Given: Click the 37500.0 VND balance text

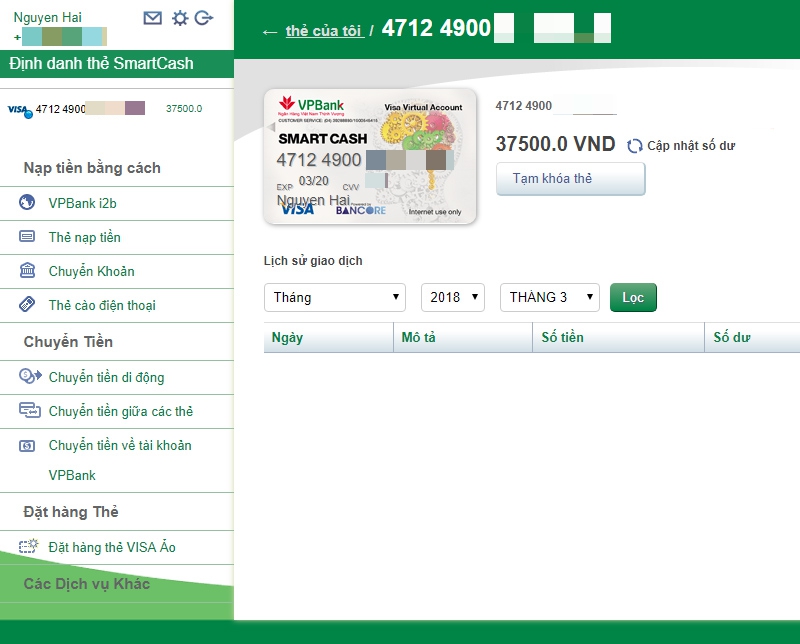Looking at the screenshot, I should pos(555,144).
